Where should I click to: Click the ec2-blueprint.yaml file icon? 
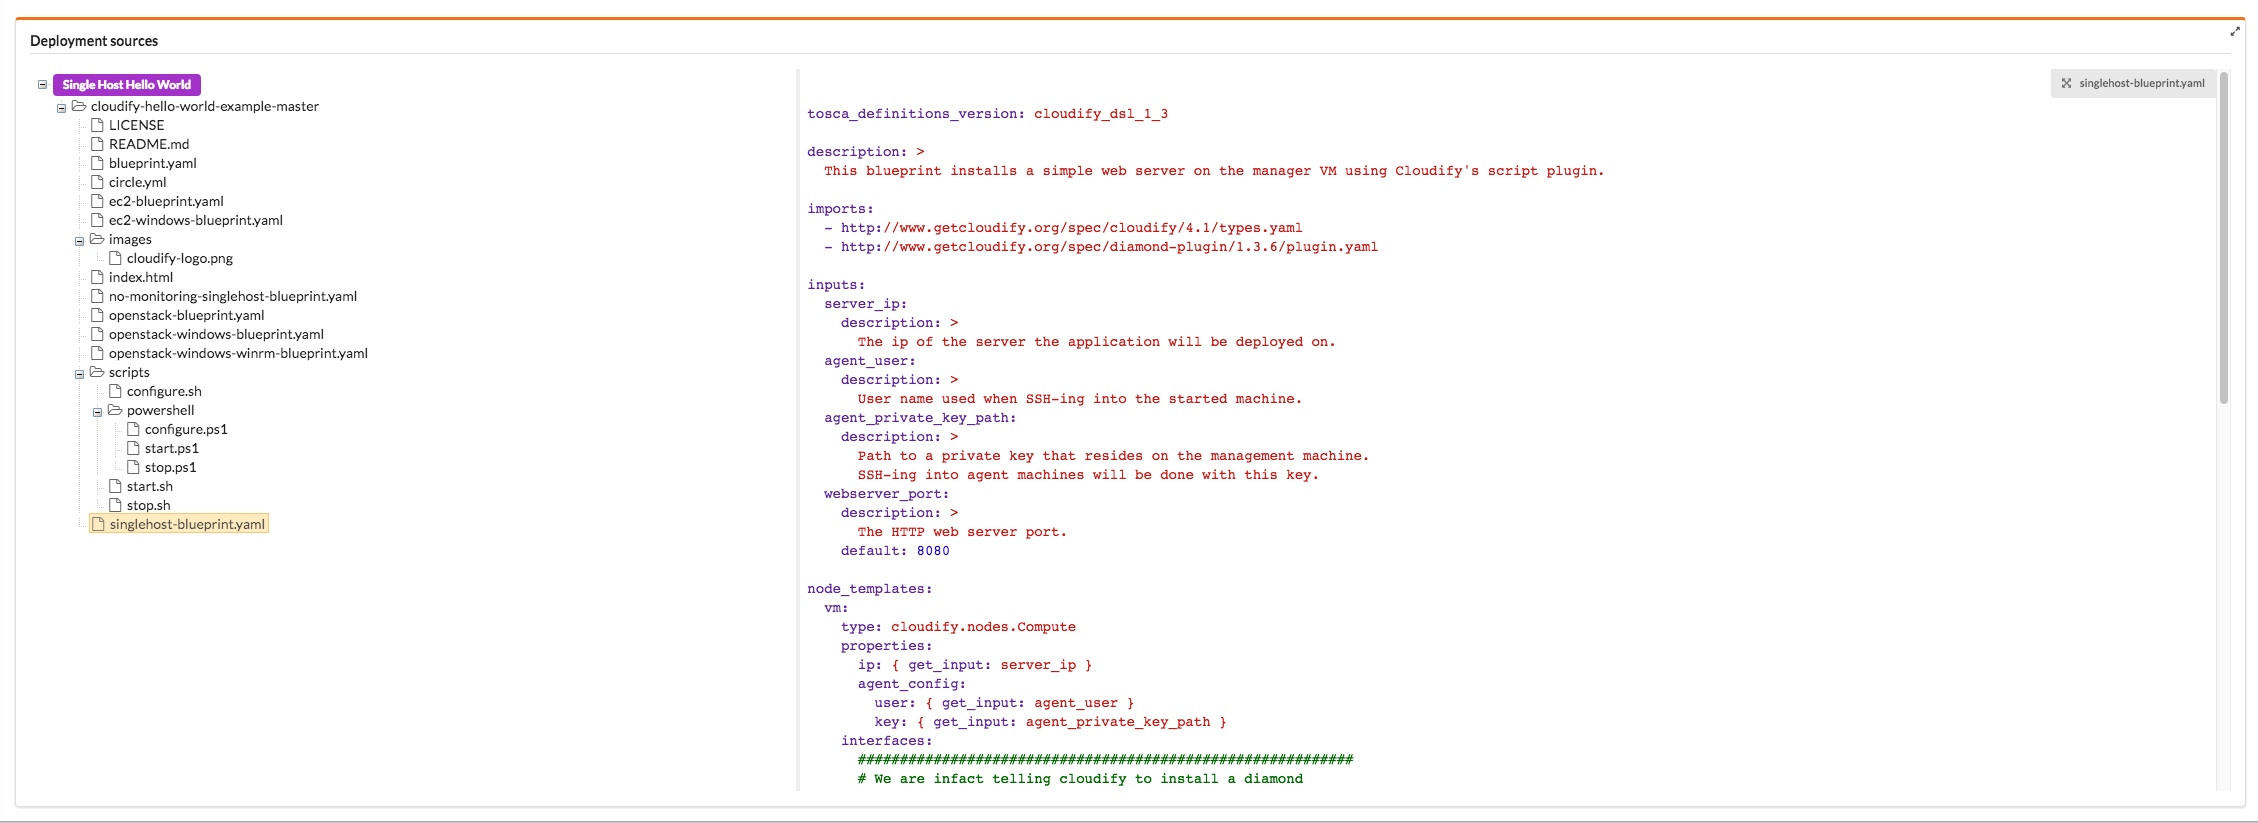(x=97, y=201)
